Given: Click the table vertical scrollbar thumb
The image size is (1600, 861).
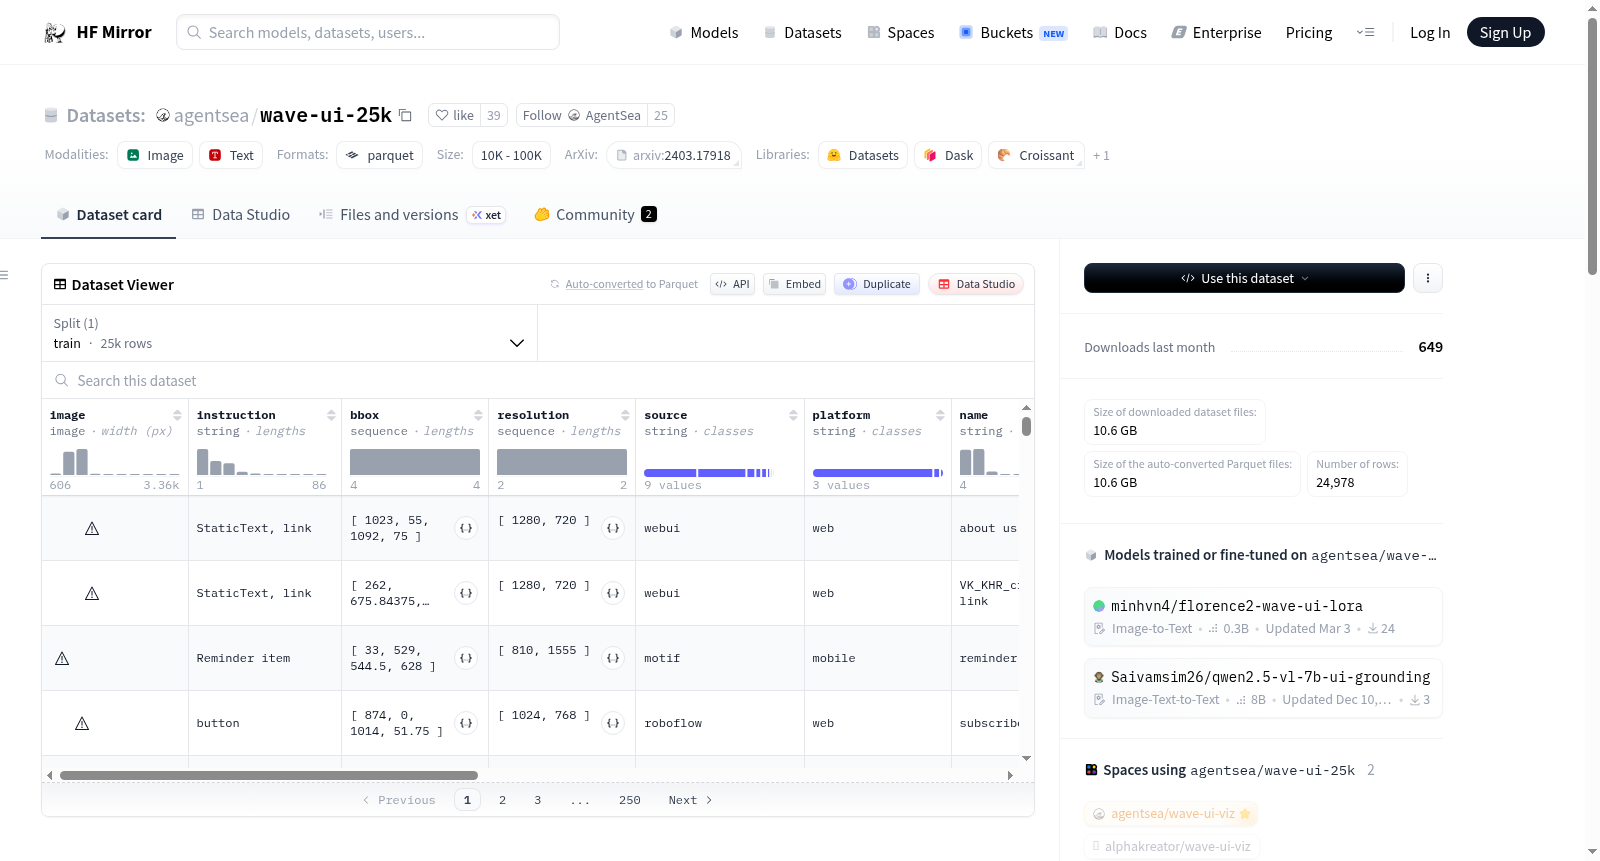Looking at the screenshot, I should pyautogui.click(x=1026, y=426).
